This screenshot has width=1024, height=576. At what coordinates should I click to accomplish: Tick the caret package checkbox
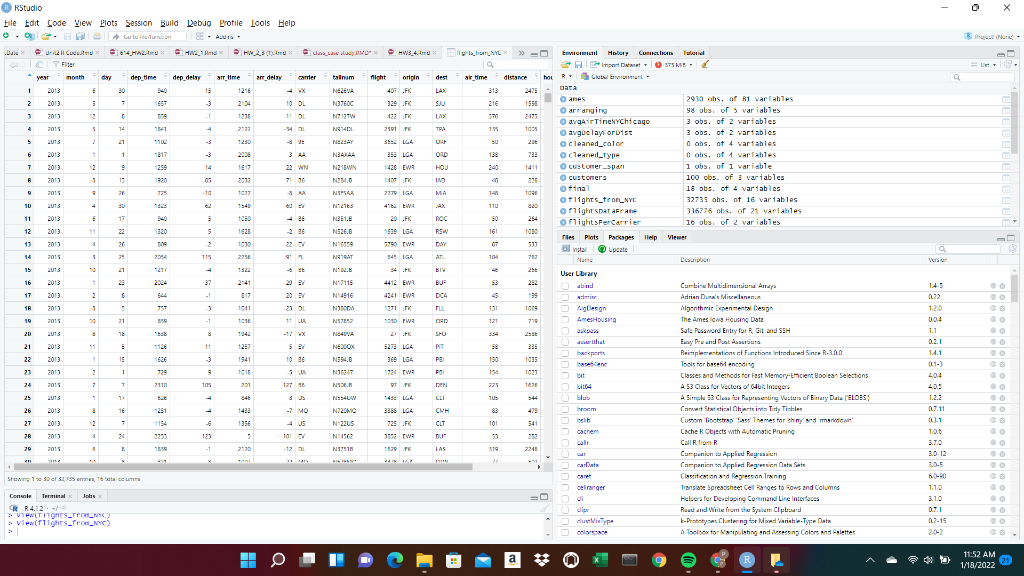[x=566, y=474]
